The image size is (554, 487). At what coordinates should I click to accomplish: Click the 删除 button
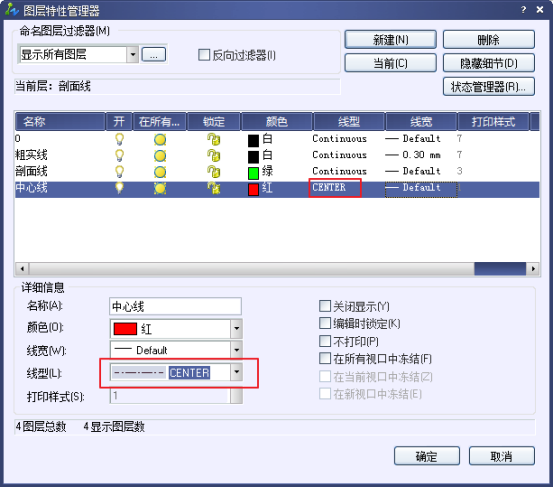tap(489, 40)
